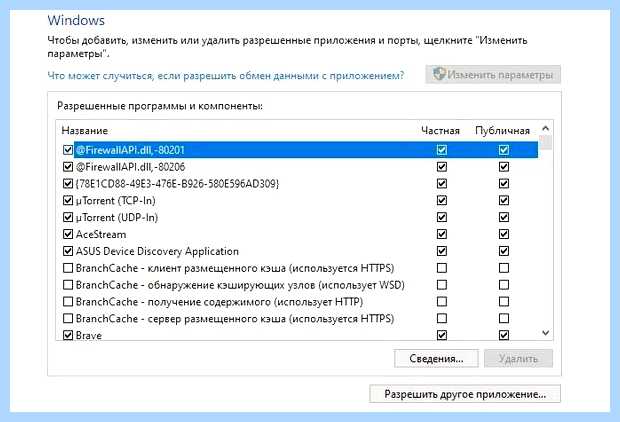Check Частная for BranchCache получение содержимого

[x=442, y=302]
